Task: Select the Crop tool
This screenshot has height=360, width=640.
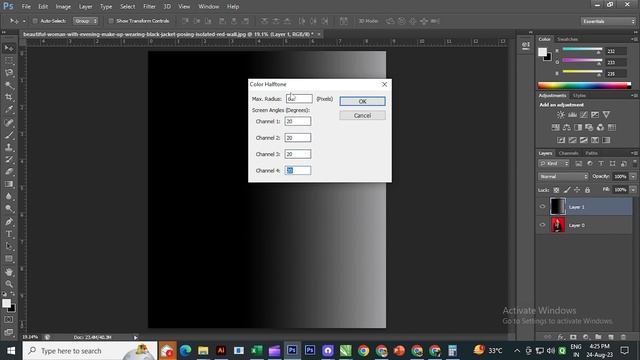Action: tap(9, 97)
